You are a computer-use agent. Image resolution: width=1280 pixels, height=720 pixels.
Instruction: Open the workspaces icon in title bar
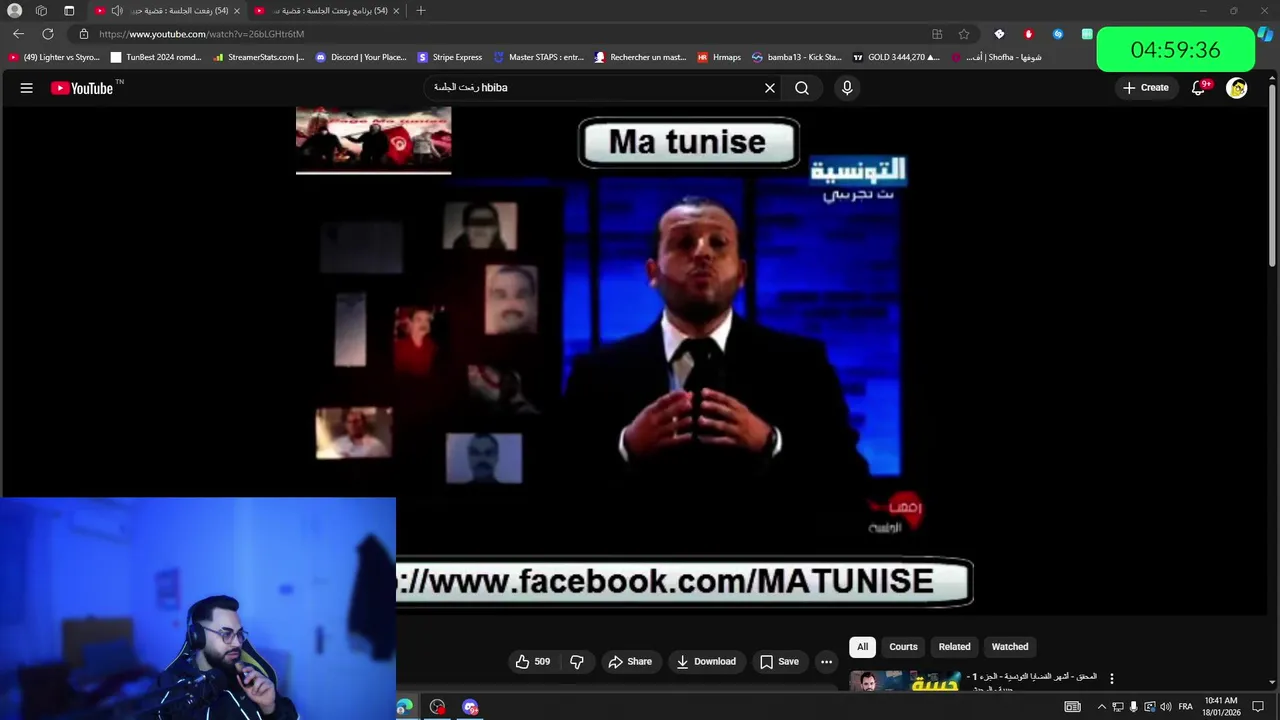[x=41, y=11]
